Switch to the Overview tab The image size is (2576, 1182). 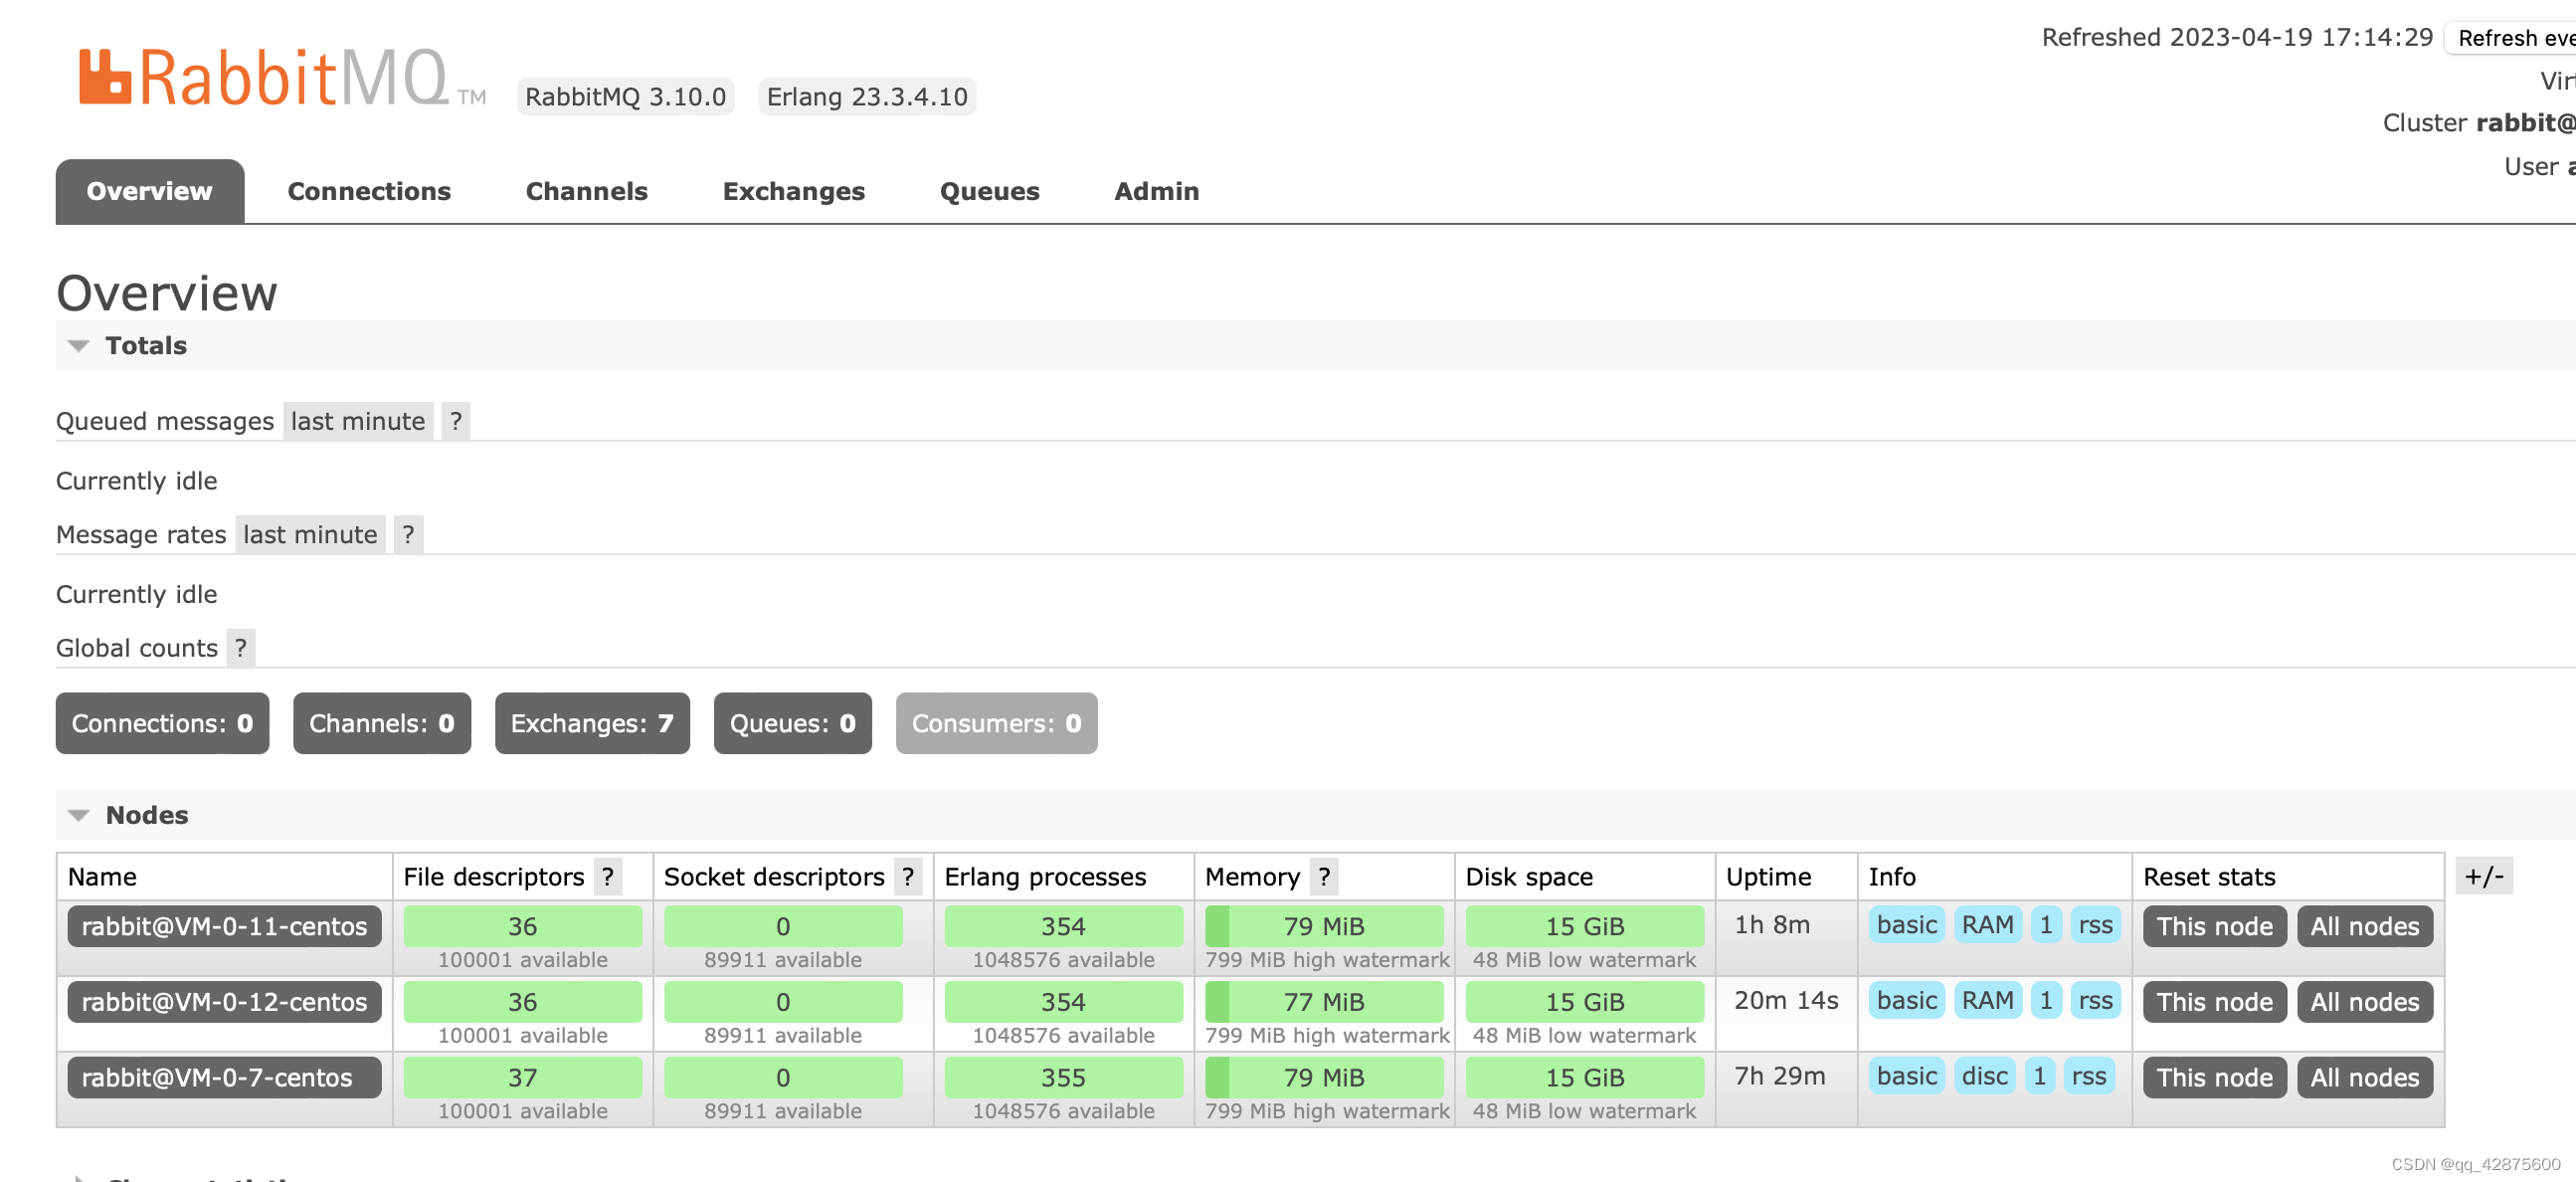[150, 191]
